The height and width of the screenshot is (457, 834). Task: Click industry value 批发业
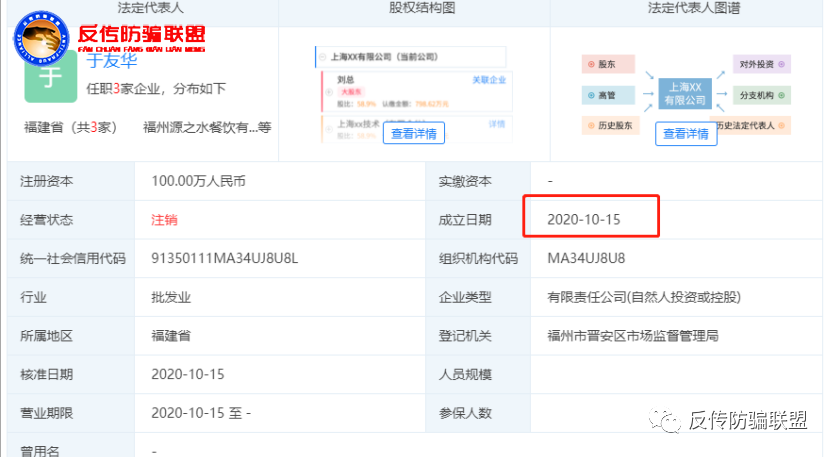171,297
